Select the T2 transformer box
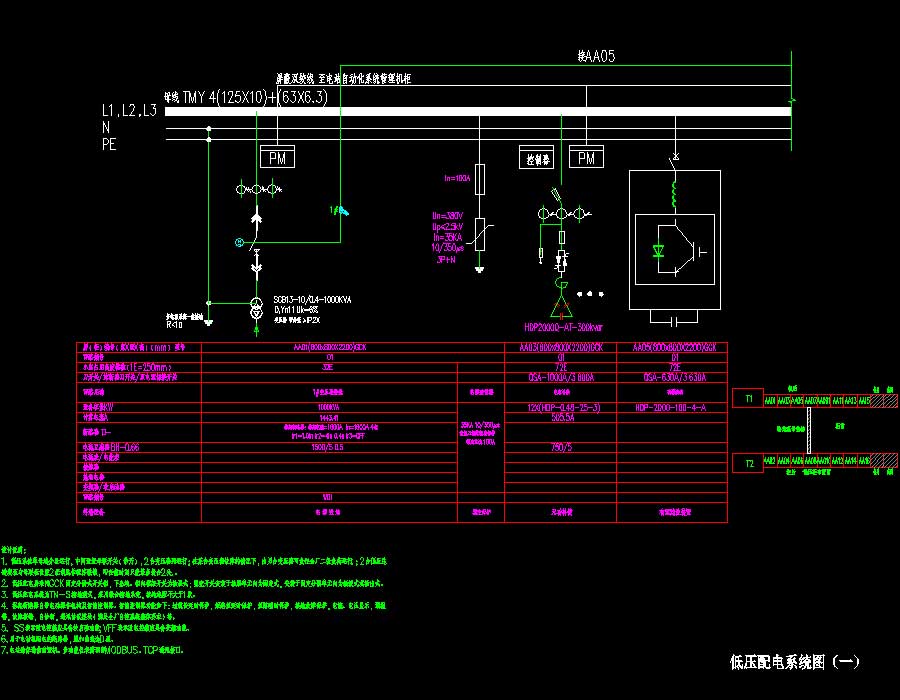Viewport: 900px width, 700px height. pyautogui.click(x=748, y=463)
